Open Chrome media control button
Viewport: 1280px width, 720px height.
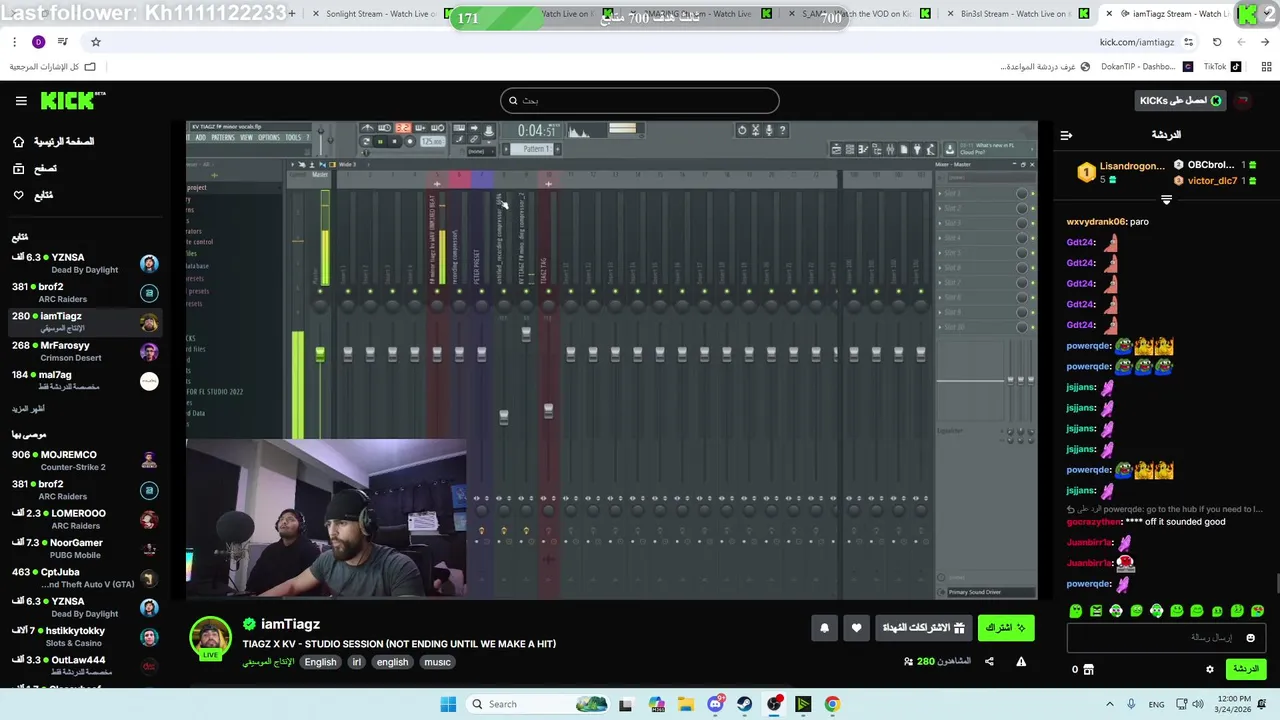pyautogui.click(x=63, y=42)
